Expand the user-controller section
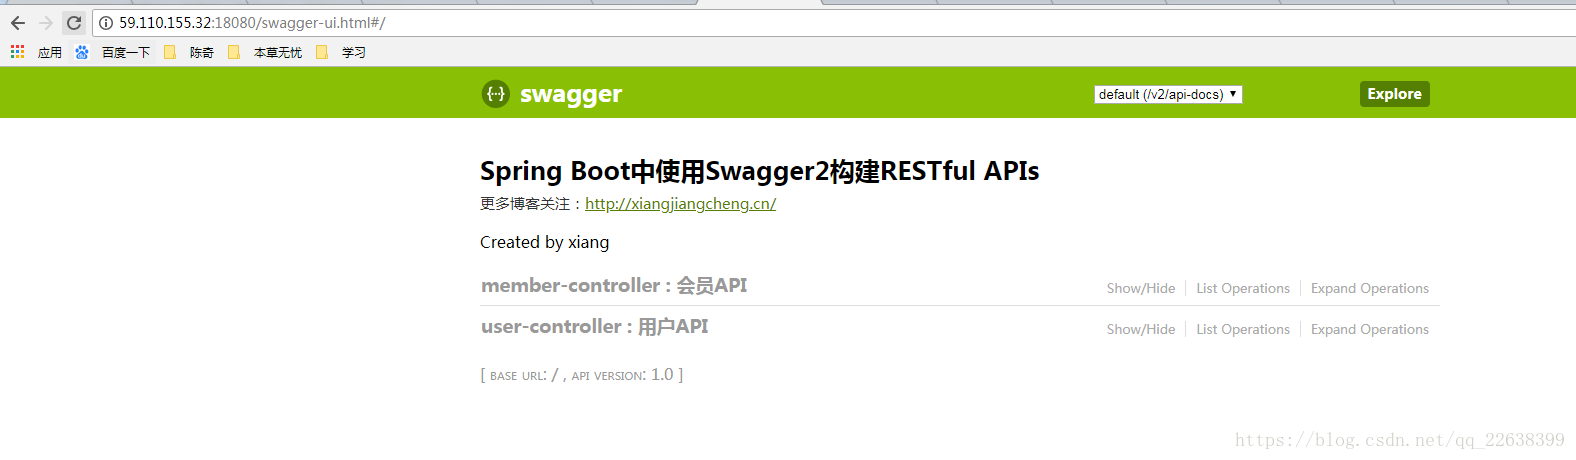Image resolution: width=1576 pixels, height=460 pixels. point(595,327)
